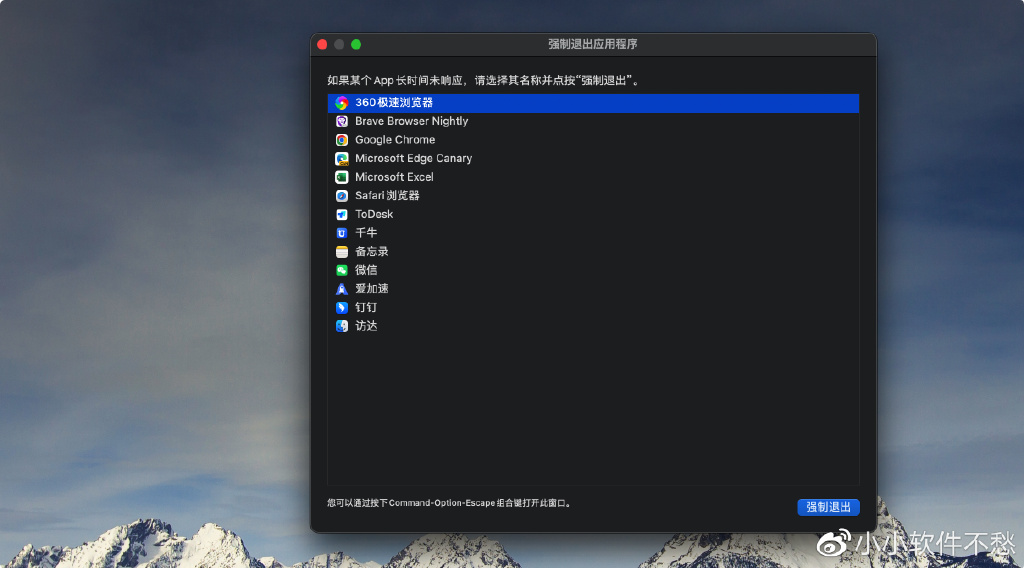Click the 微信 WeChat icon

pos(342,270)
